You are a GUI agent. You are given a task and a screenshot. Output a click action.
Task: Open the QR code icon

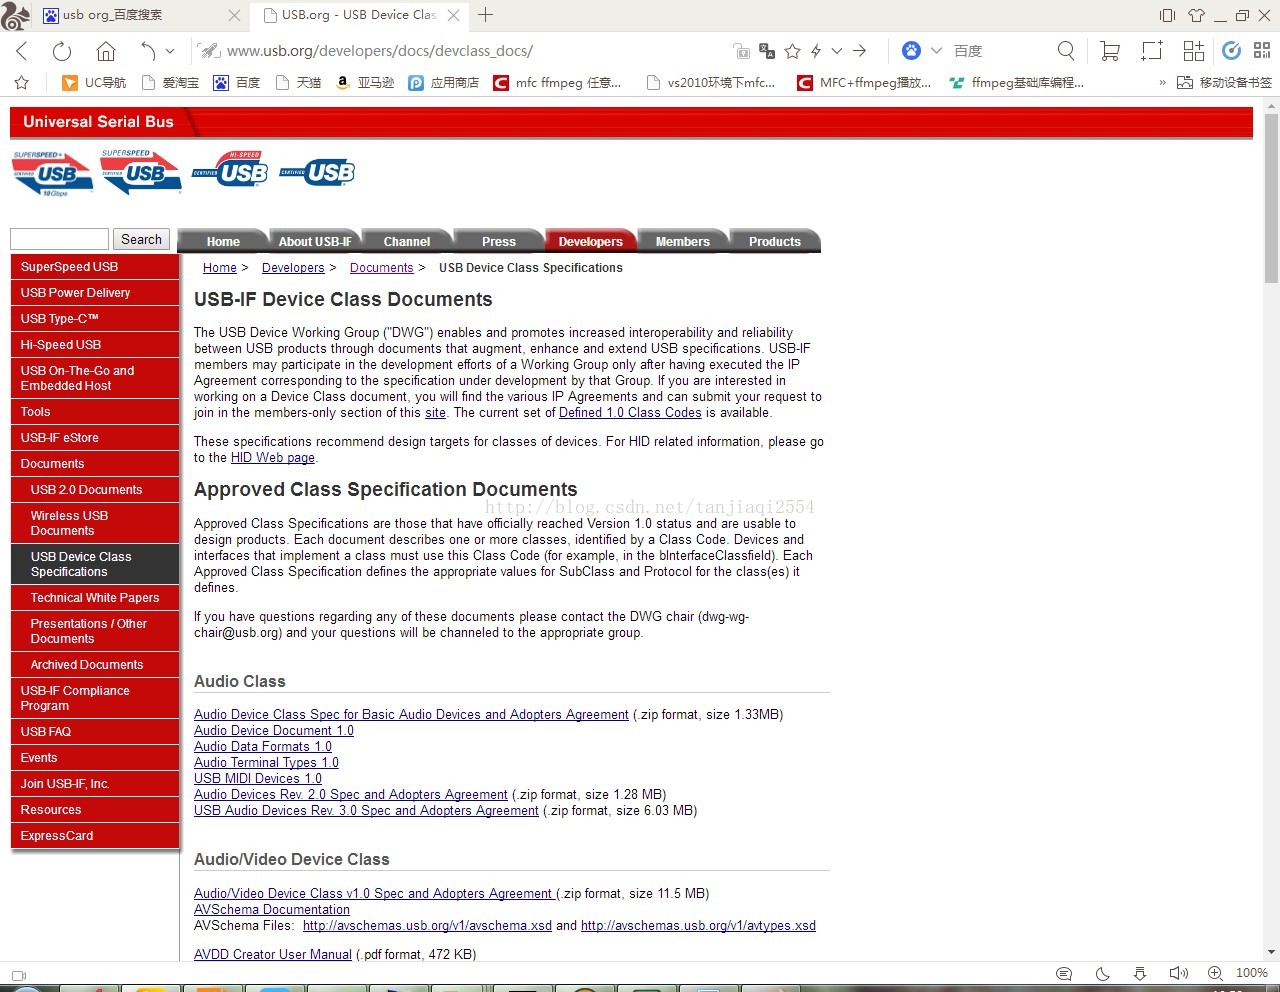(x=1262, y=50)
